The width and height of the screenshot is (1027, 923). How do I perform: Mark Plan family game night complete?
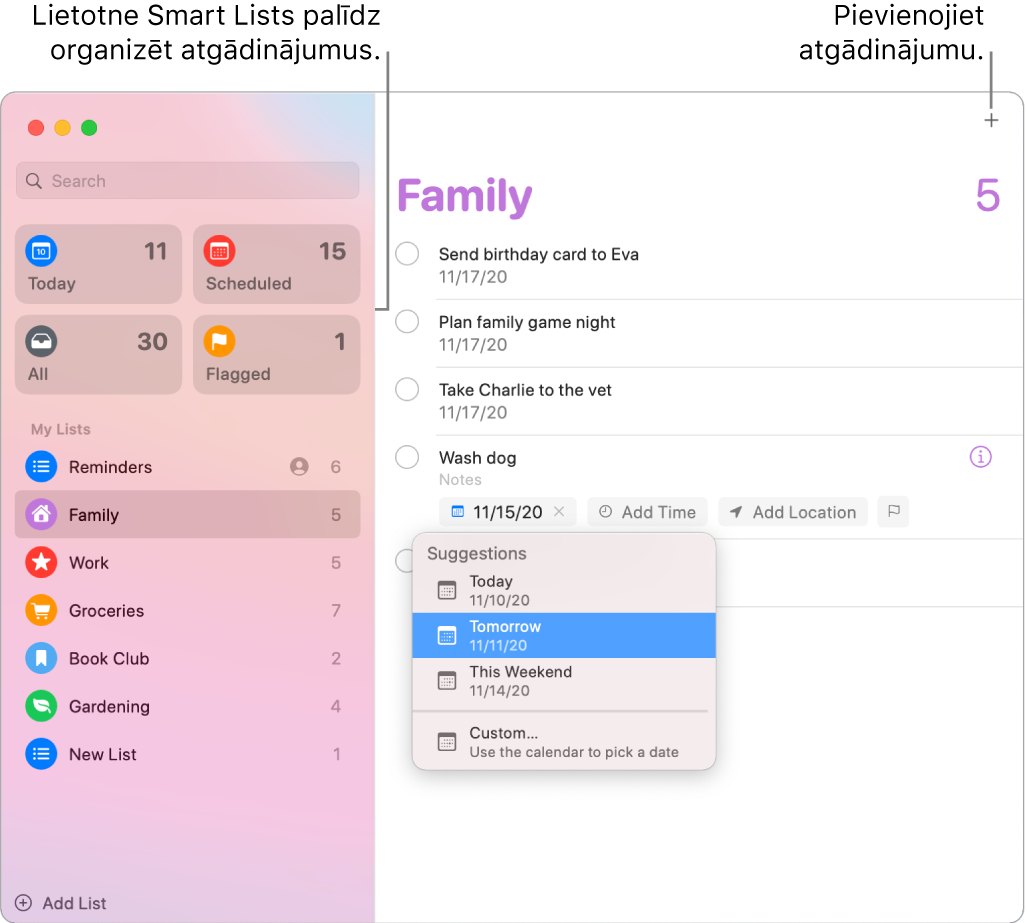coord(407,322)
